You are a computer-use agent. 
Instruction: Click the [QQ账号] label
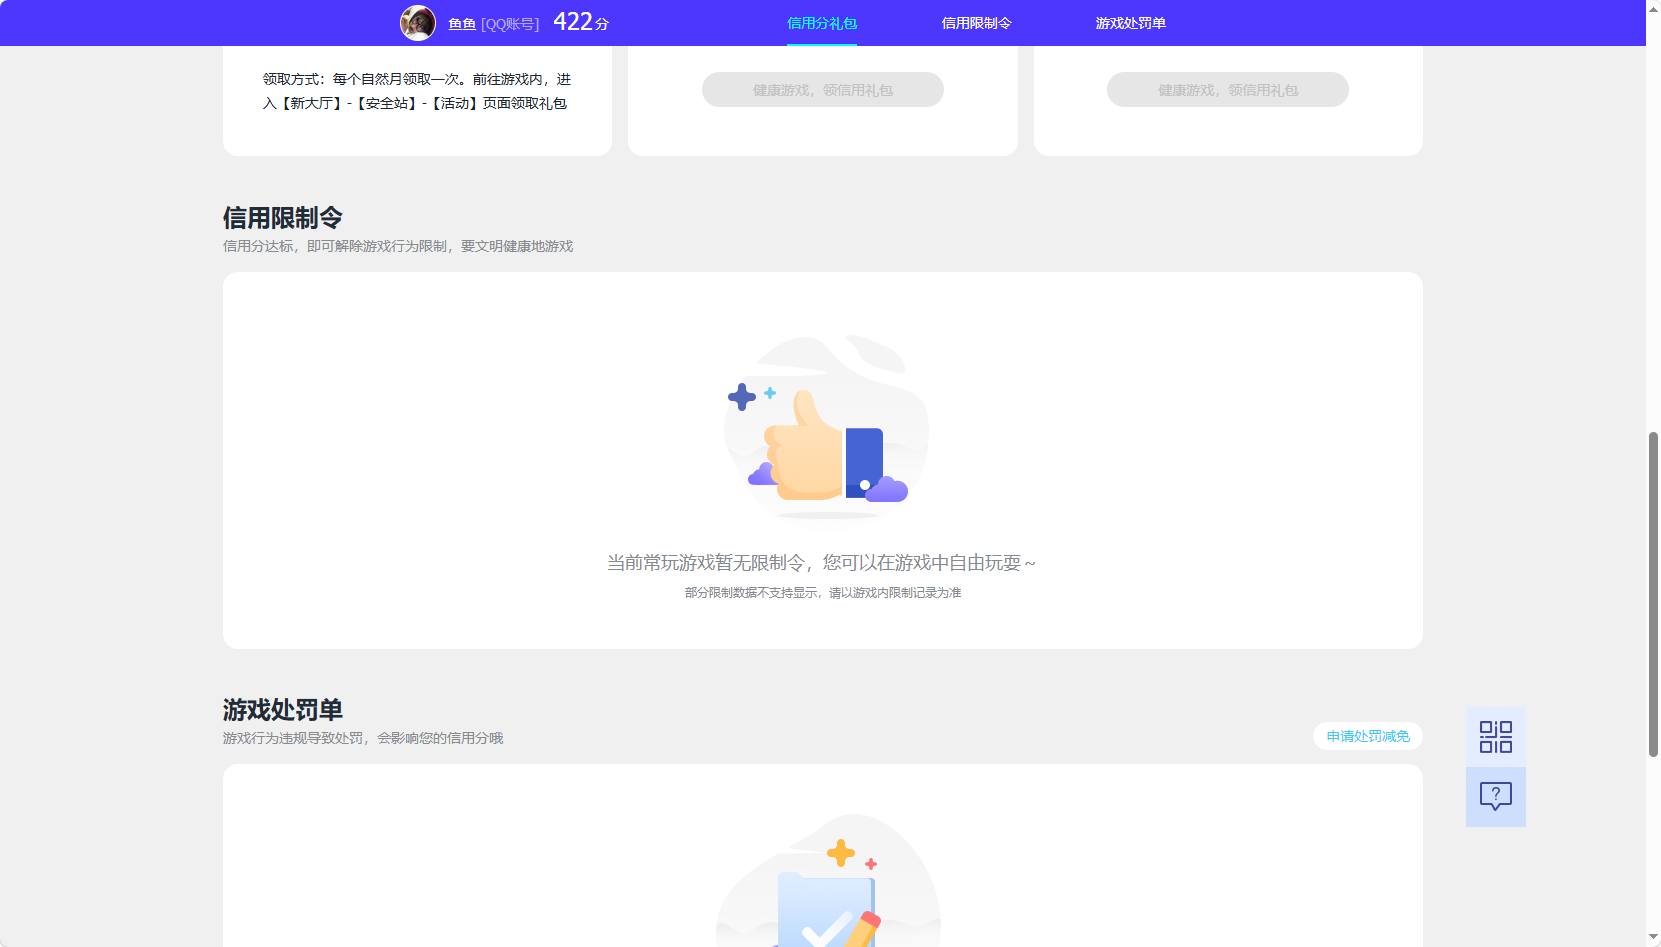click(510, 23)
